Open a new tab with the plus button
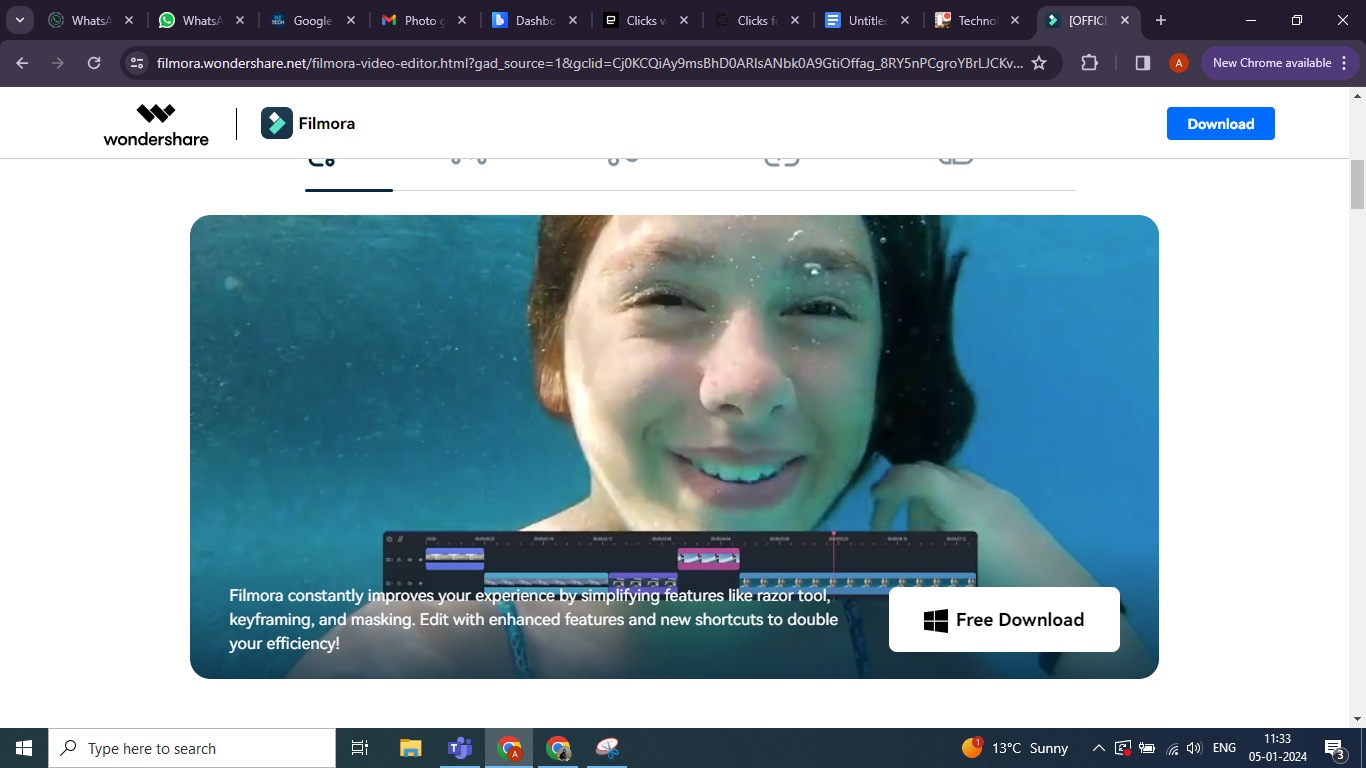 [x=1161, y=20]
